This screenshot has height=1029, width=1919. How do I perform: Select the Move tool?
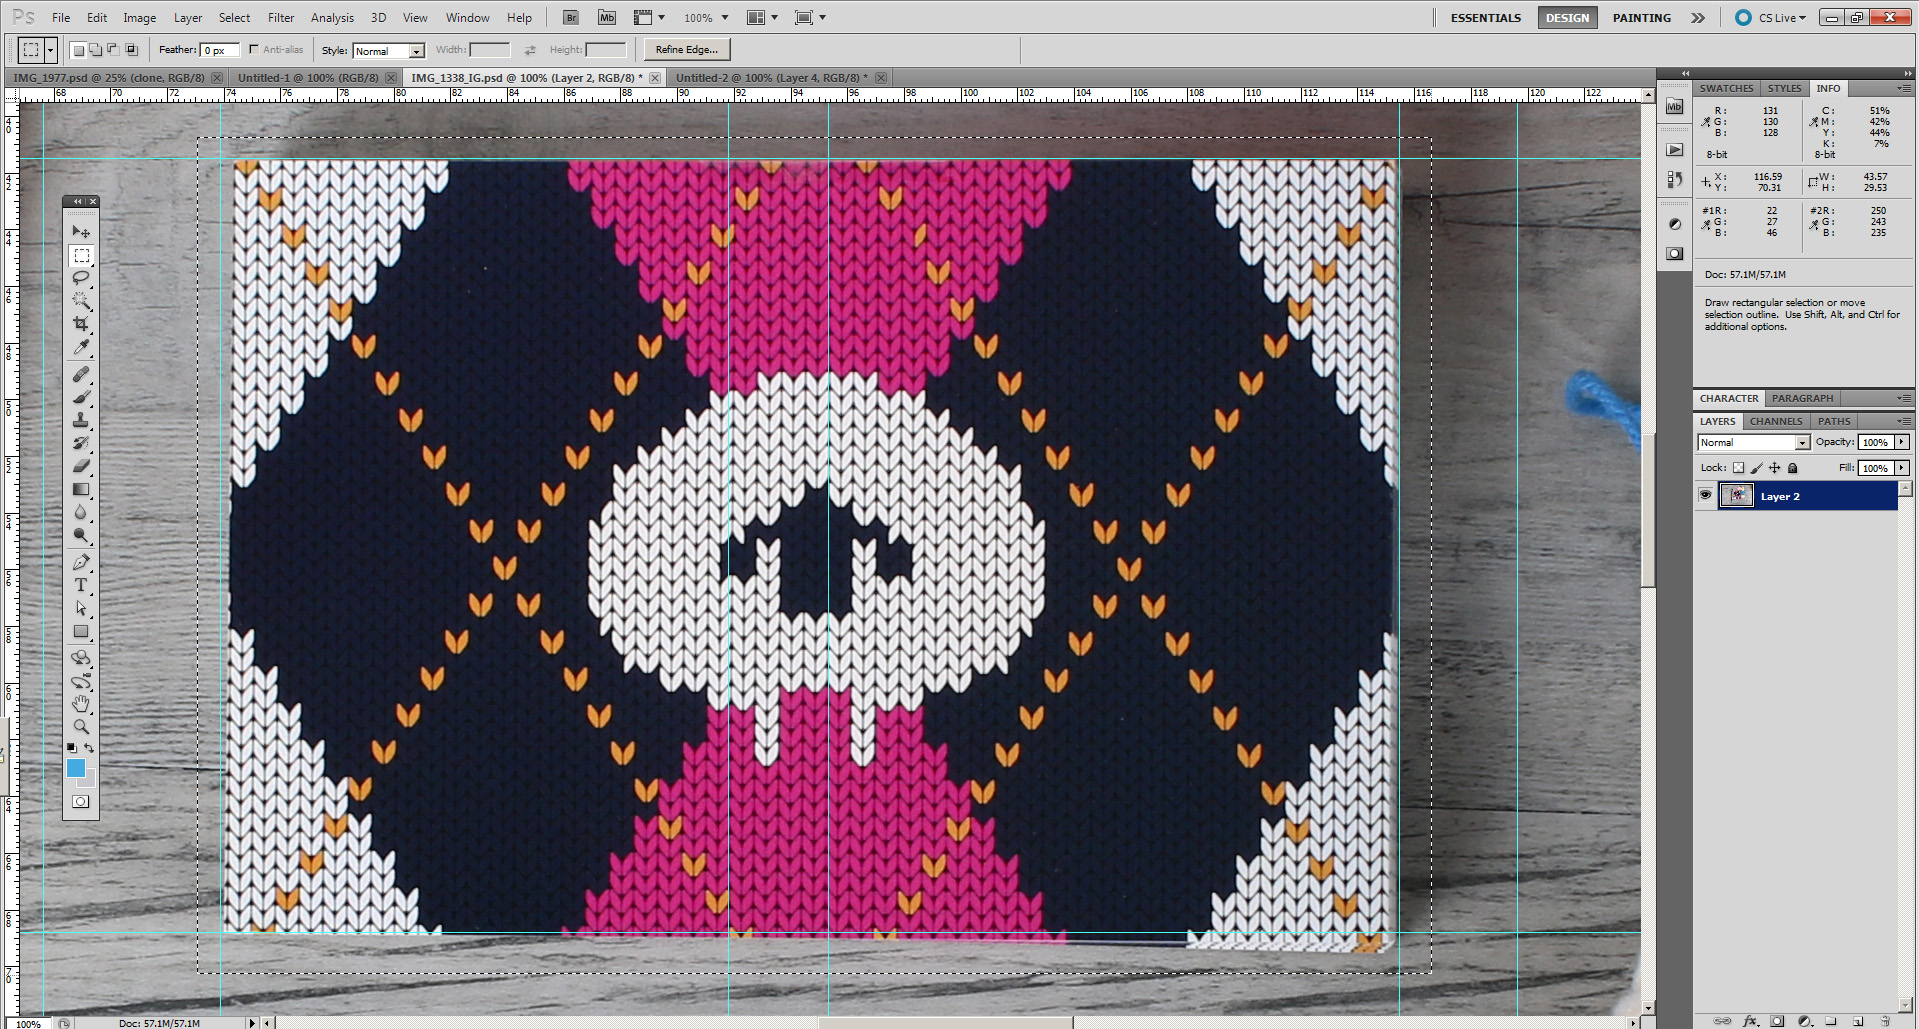point(81,232)
